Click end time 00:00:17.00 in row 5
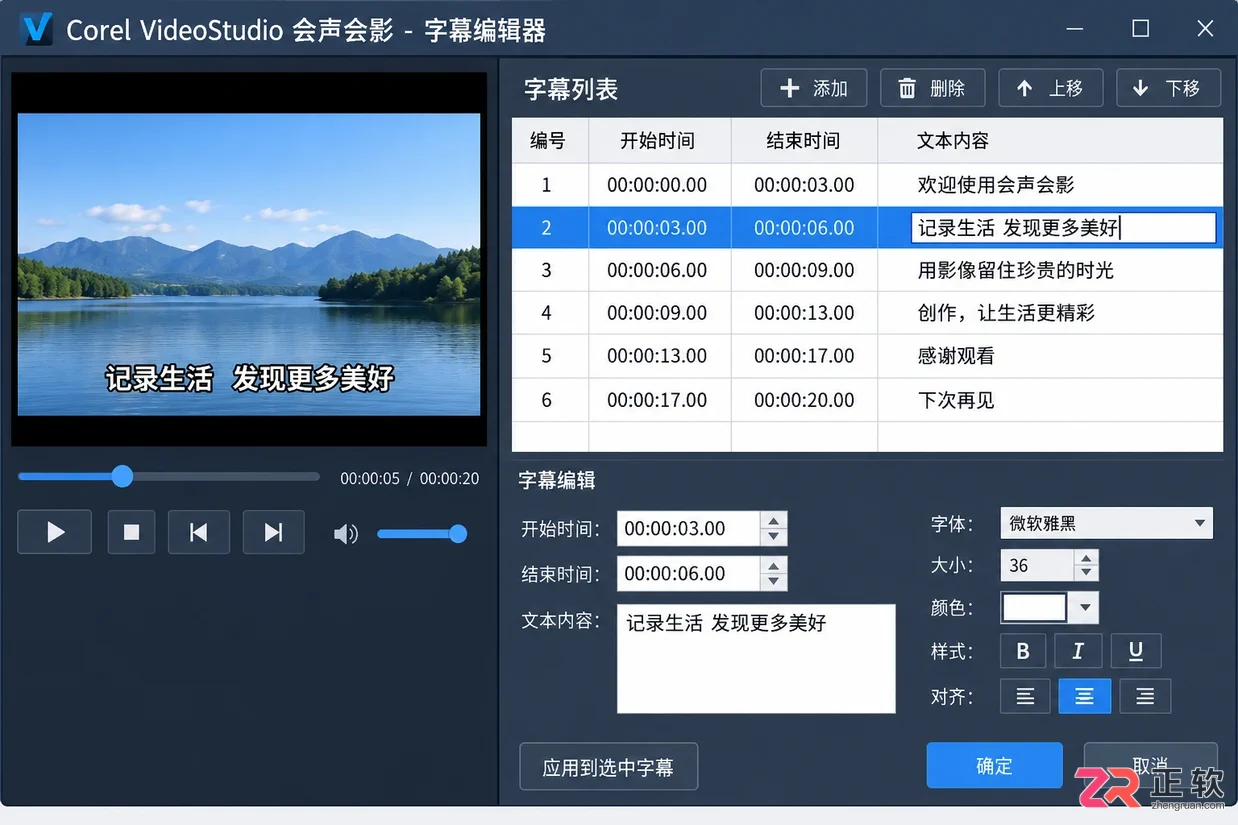This screenshot has width=1238, height=825. 804,356
